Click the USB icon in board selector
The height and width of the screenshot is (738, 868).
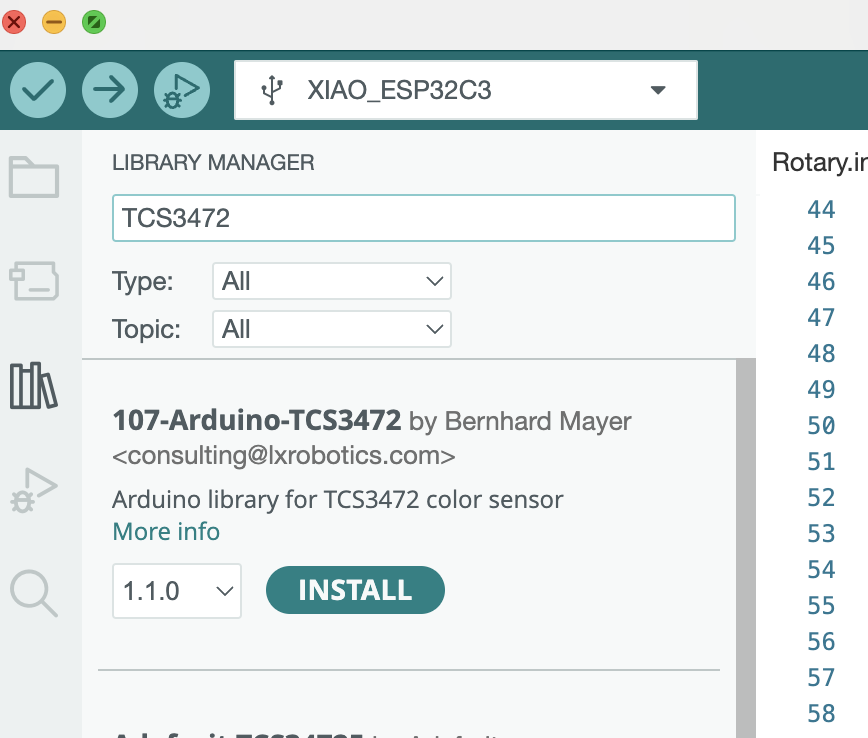(x=272, y=90)
